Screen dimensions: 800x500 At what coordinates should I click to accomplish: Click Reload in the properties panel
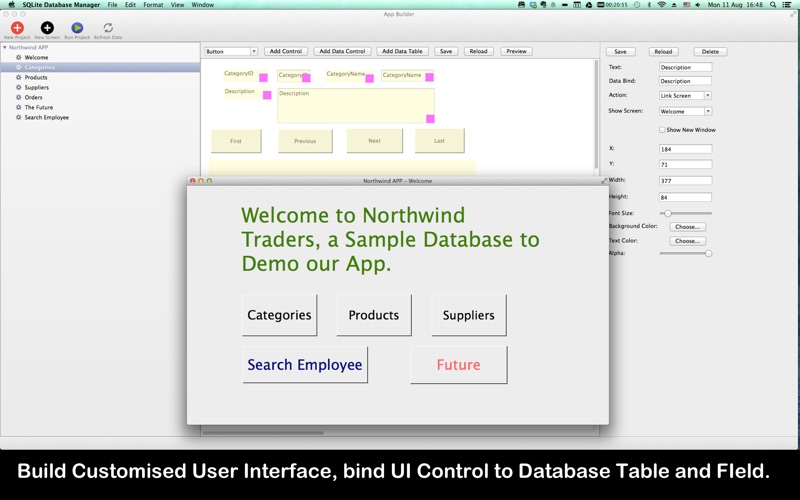[663, 52]
